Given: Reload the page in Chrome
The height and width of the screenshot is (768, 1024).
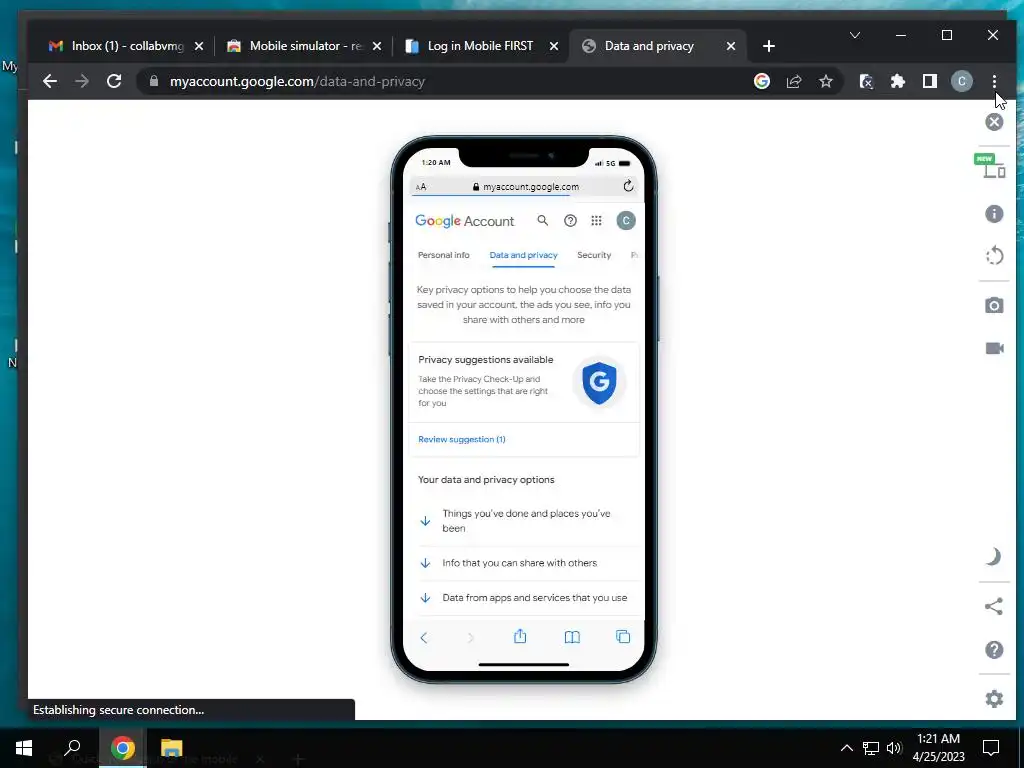Looking at the screenshot, I should coord(114,82).
